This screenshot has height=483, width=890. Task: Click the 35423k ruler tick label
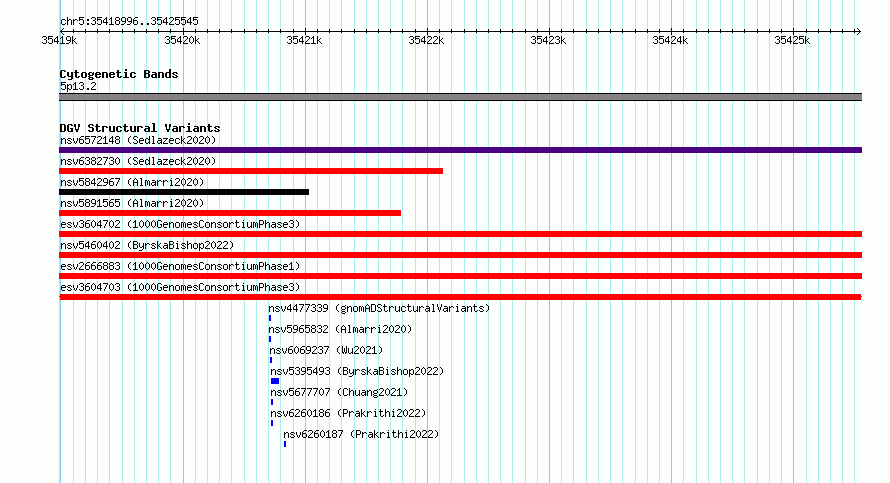[548, 40]
